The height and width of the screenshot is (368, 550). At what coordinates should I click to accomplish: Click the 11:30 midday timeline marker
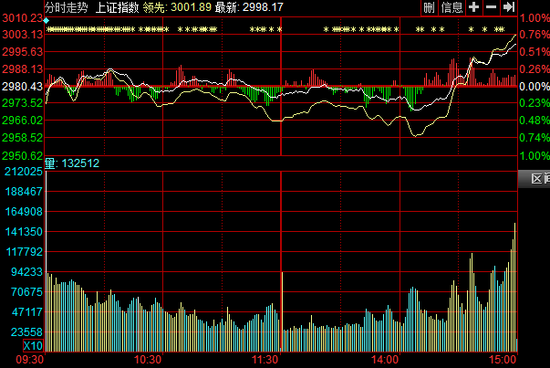click(265, 360)
